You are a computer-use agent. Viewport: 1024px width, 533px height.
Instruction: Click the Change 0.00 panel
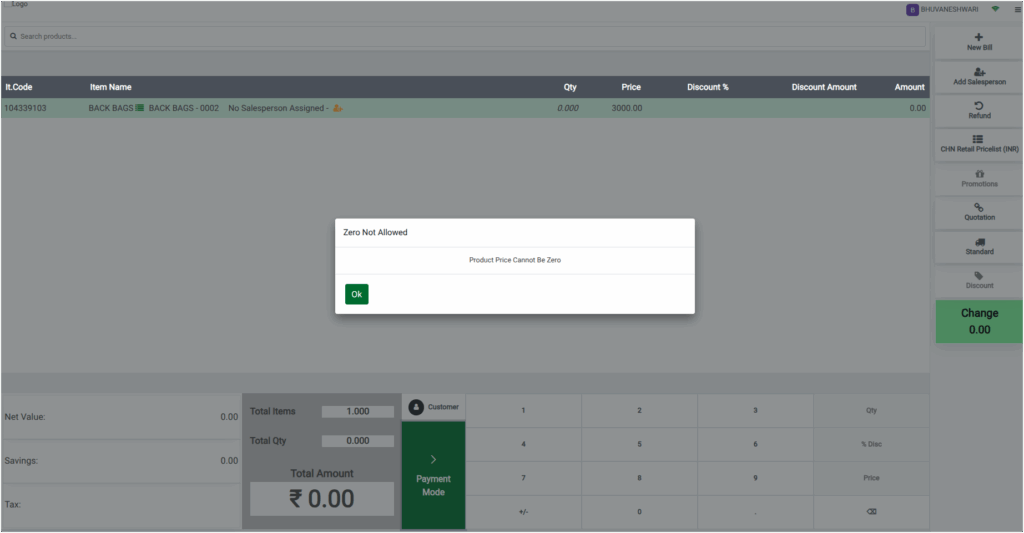979,321
